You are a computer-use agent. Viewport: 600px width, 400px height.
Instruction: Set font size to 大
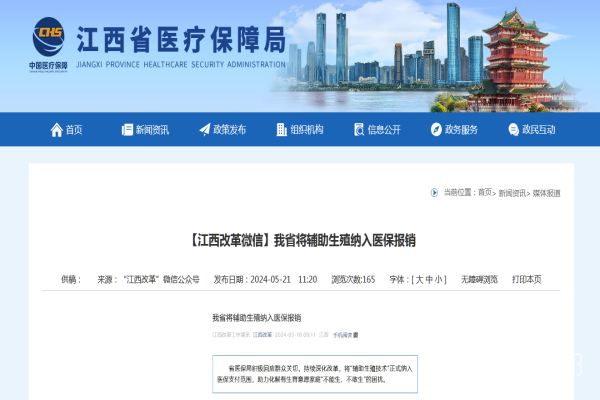point(420,280)
